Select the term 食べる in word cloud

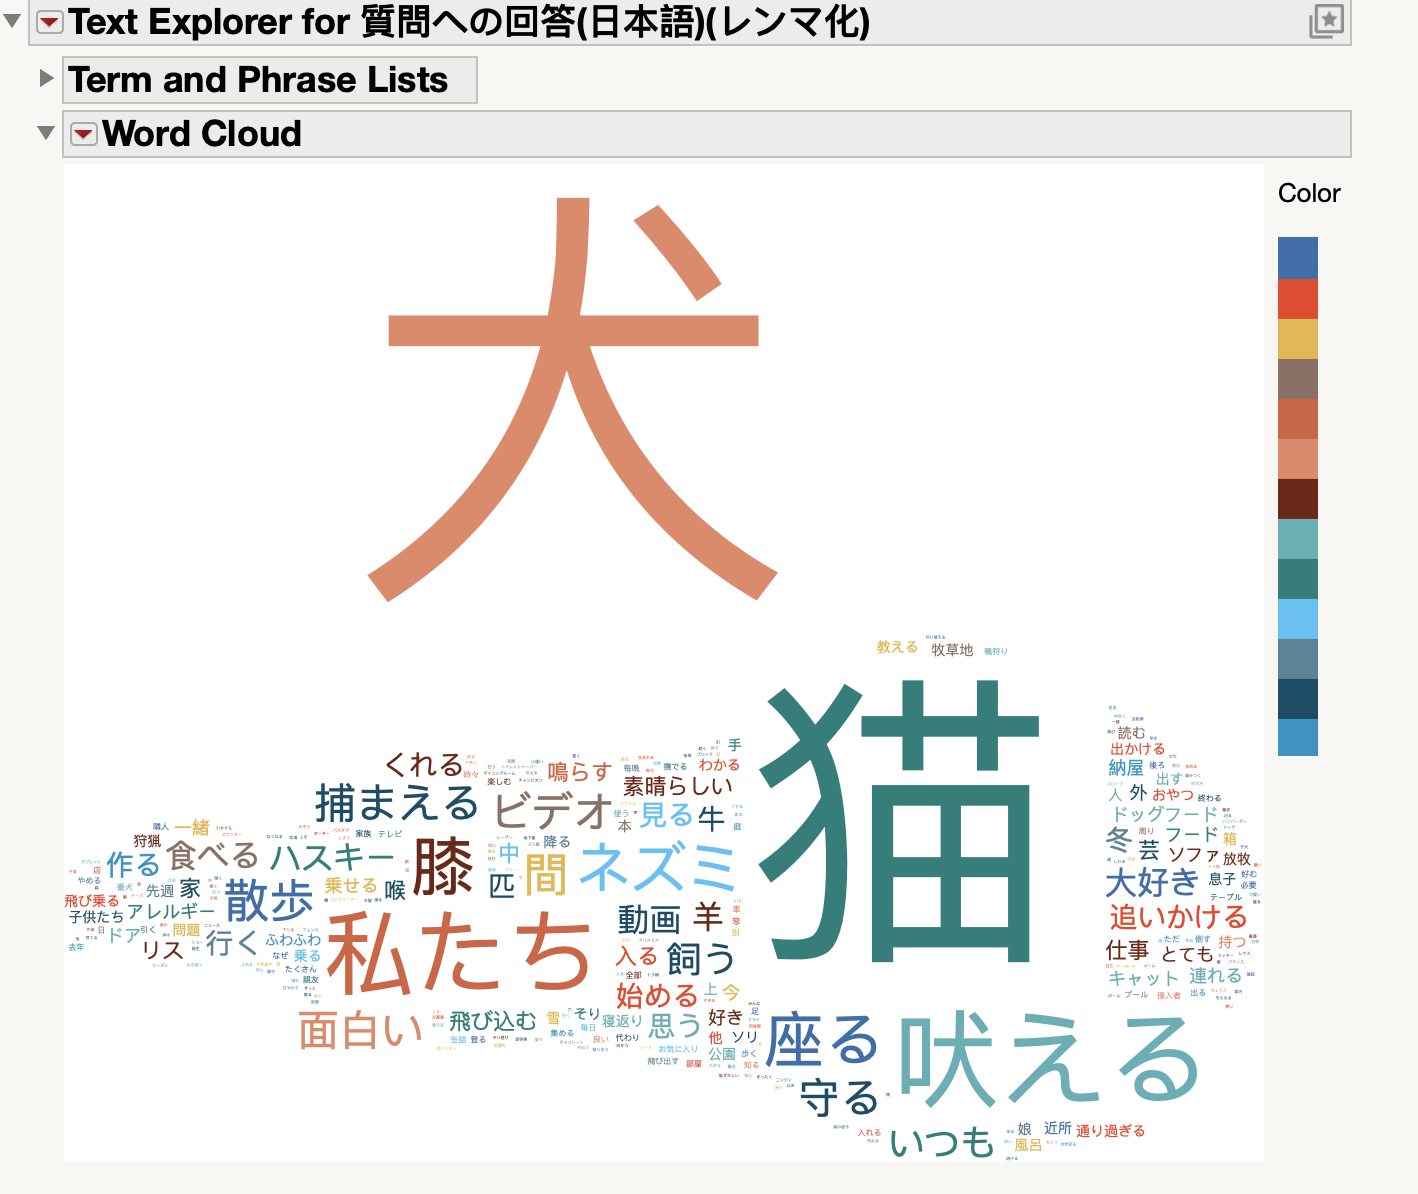point(213,856)
